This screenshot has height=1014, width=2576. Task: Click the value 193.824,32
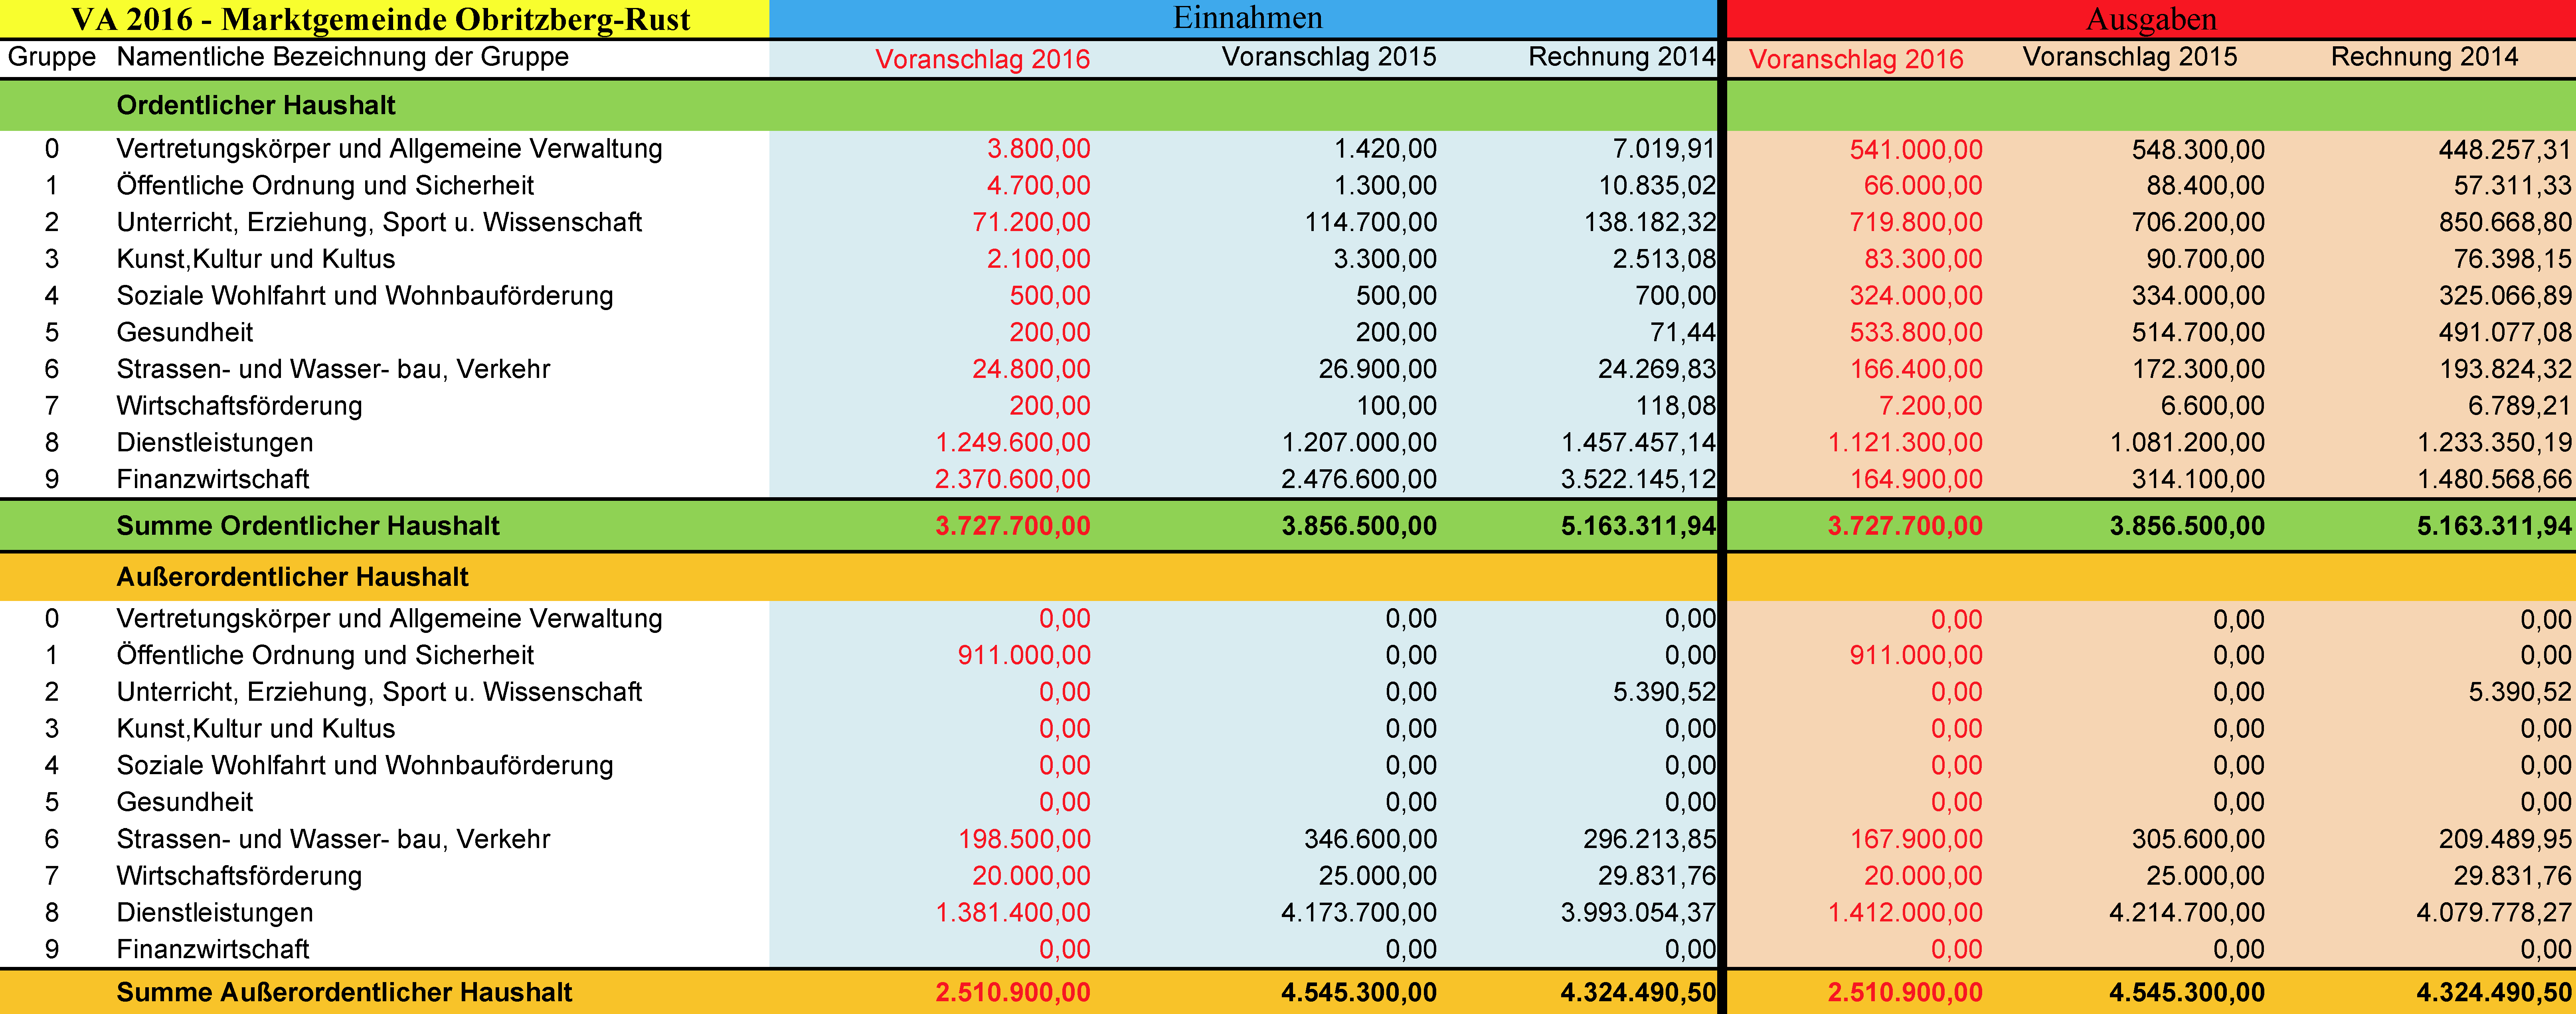[2505, 369]
